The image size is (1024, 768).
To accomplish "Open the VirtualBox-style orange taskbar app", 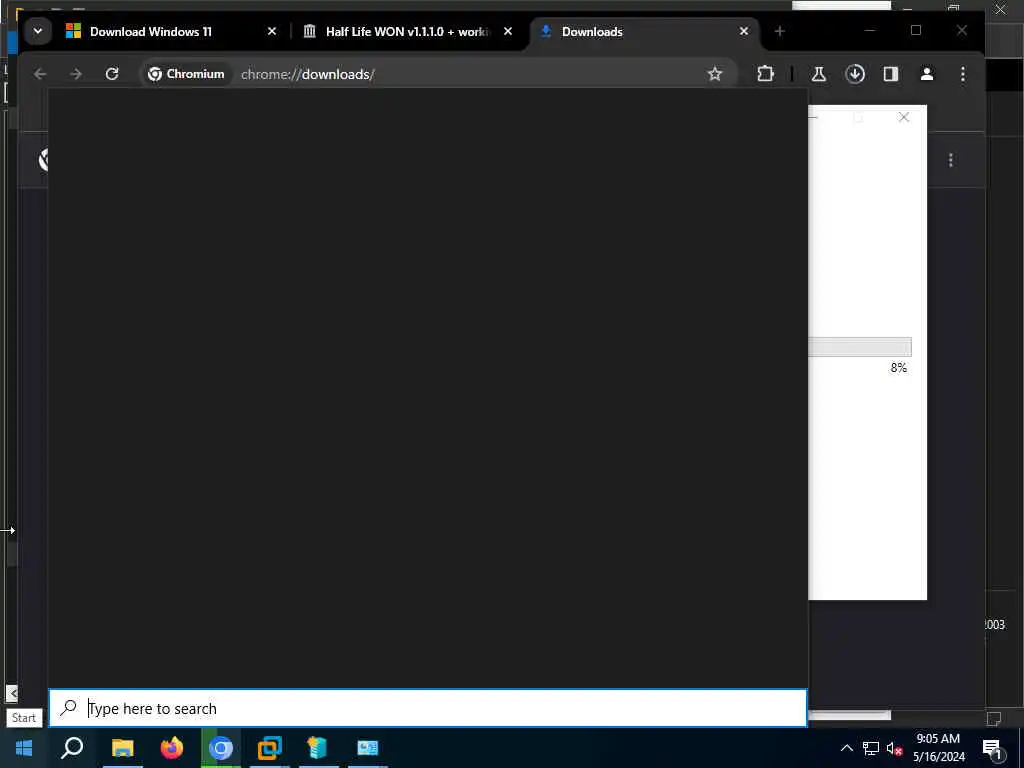I will (x=269, y=748).
